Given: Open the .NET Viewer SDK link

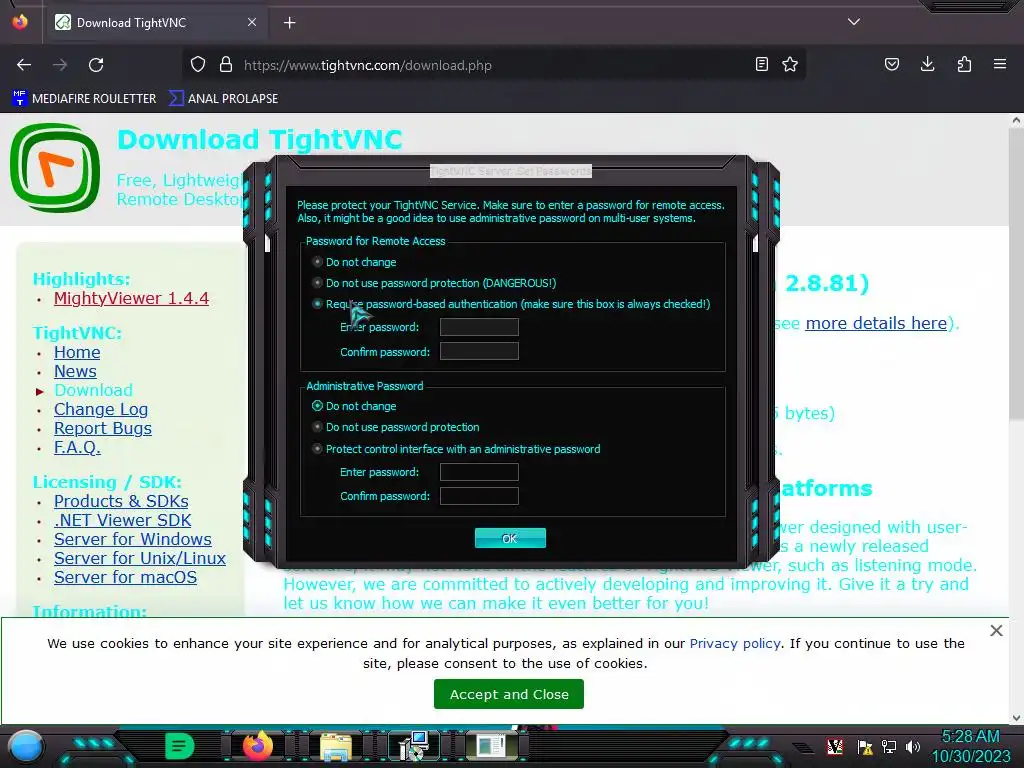Looking at the screenshot, I should coord(122,520).
